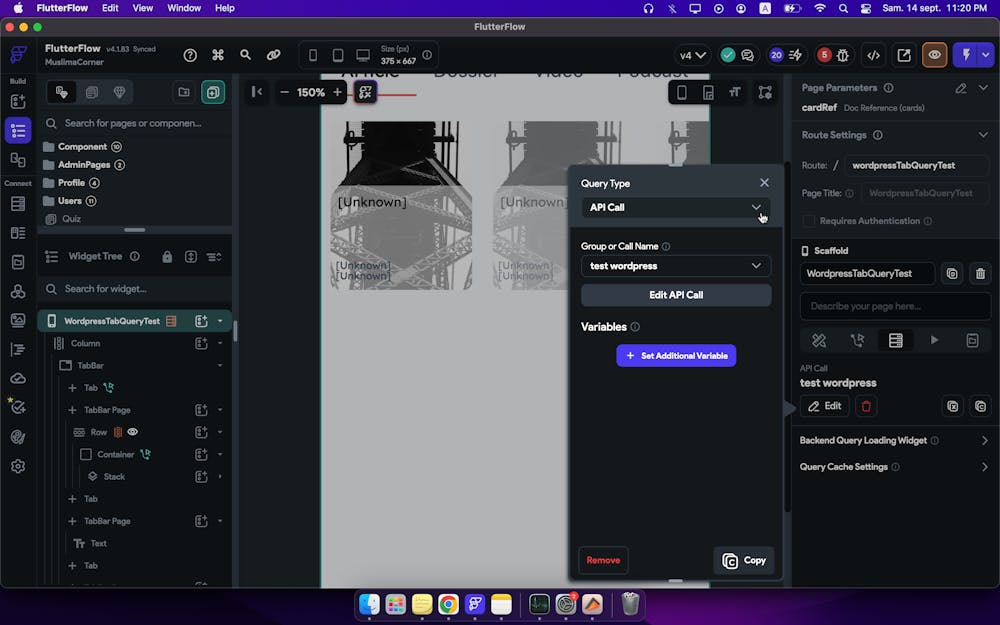
Task: Open the Window menu in the menu bar
Action: pos(184,8)
